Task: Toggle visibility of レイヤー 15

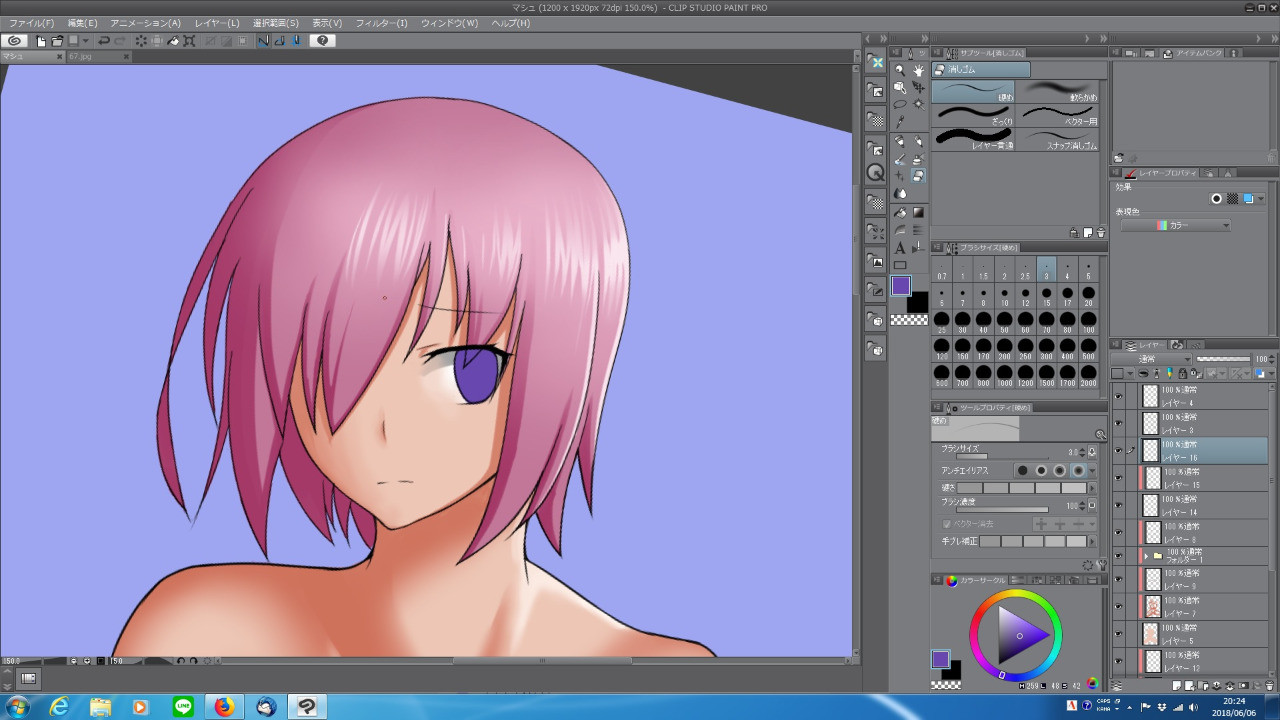Action: (x=1118, y=478)
